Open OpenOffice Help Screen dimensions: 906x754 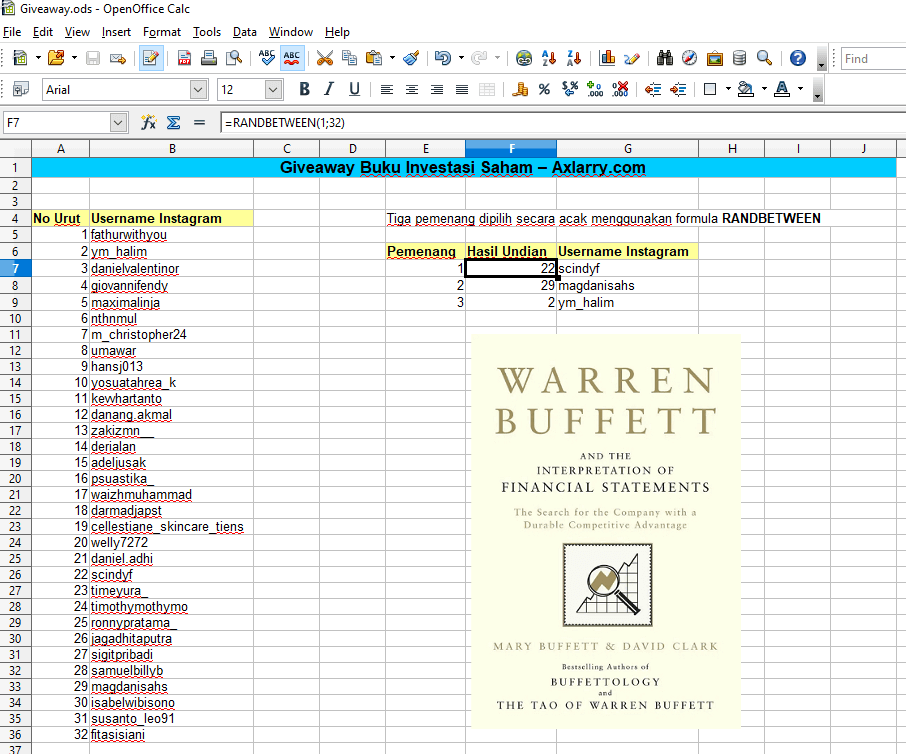coord(798,58)
